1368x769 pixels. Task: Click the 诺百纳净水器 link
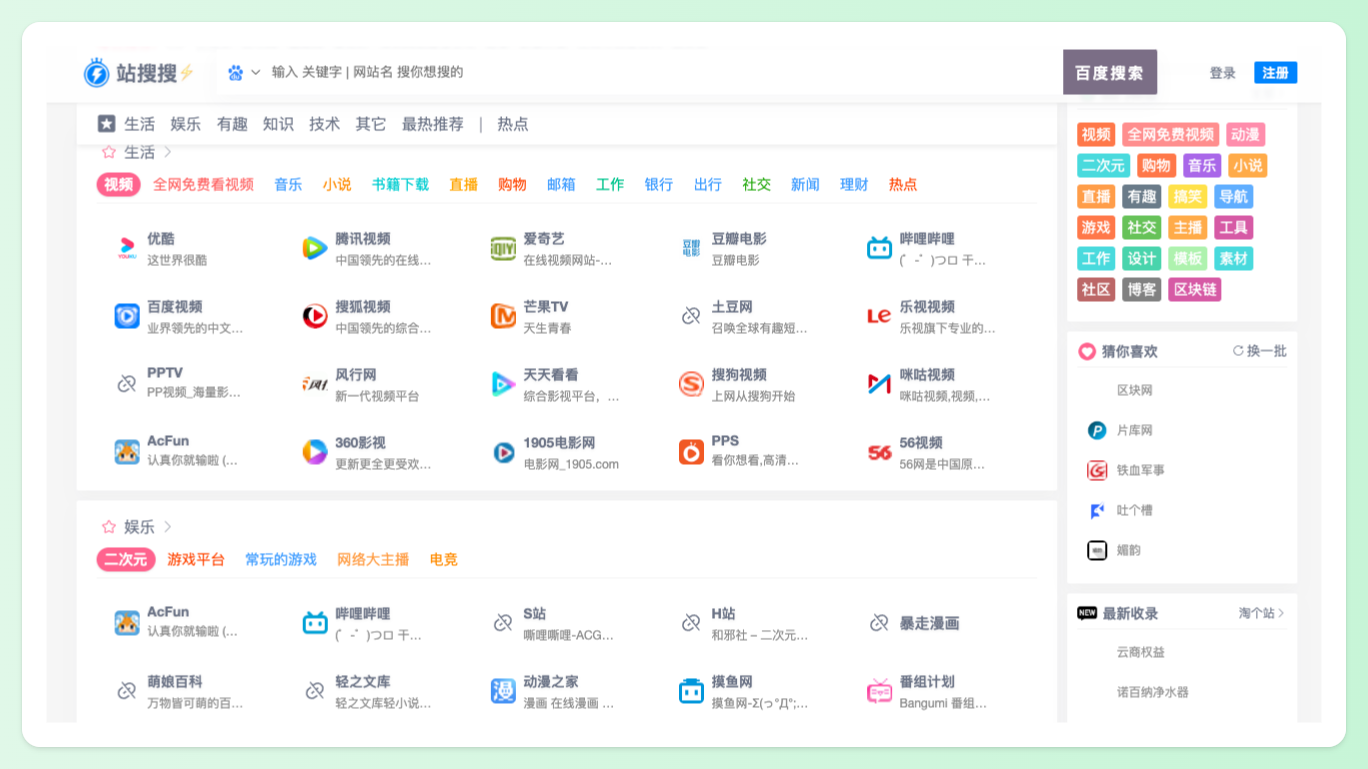tap(1152, 692)
